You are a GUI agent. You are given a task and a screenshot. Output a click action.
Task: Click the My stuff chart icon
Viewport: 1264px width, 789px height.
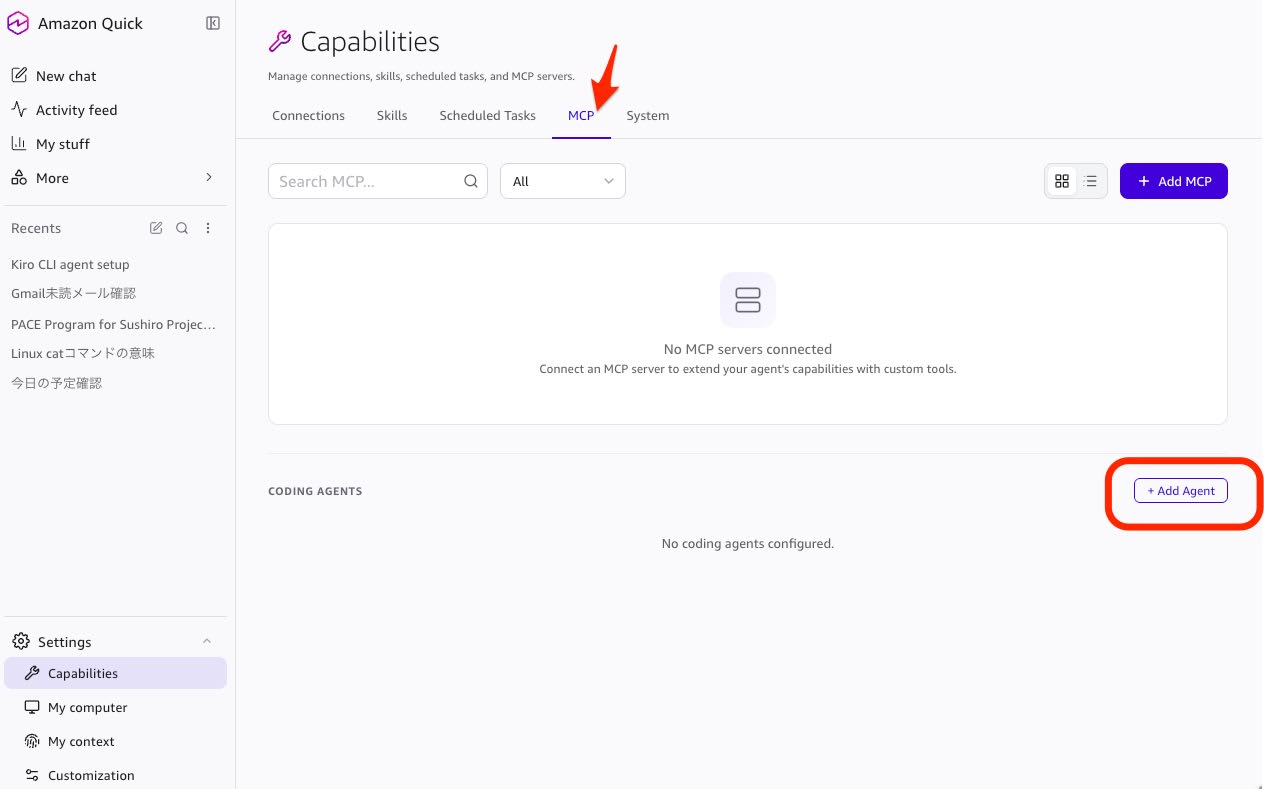(x=18, y=144)
